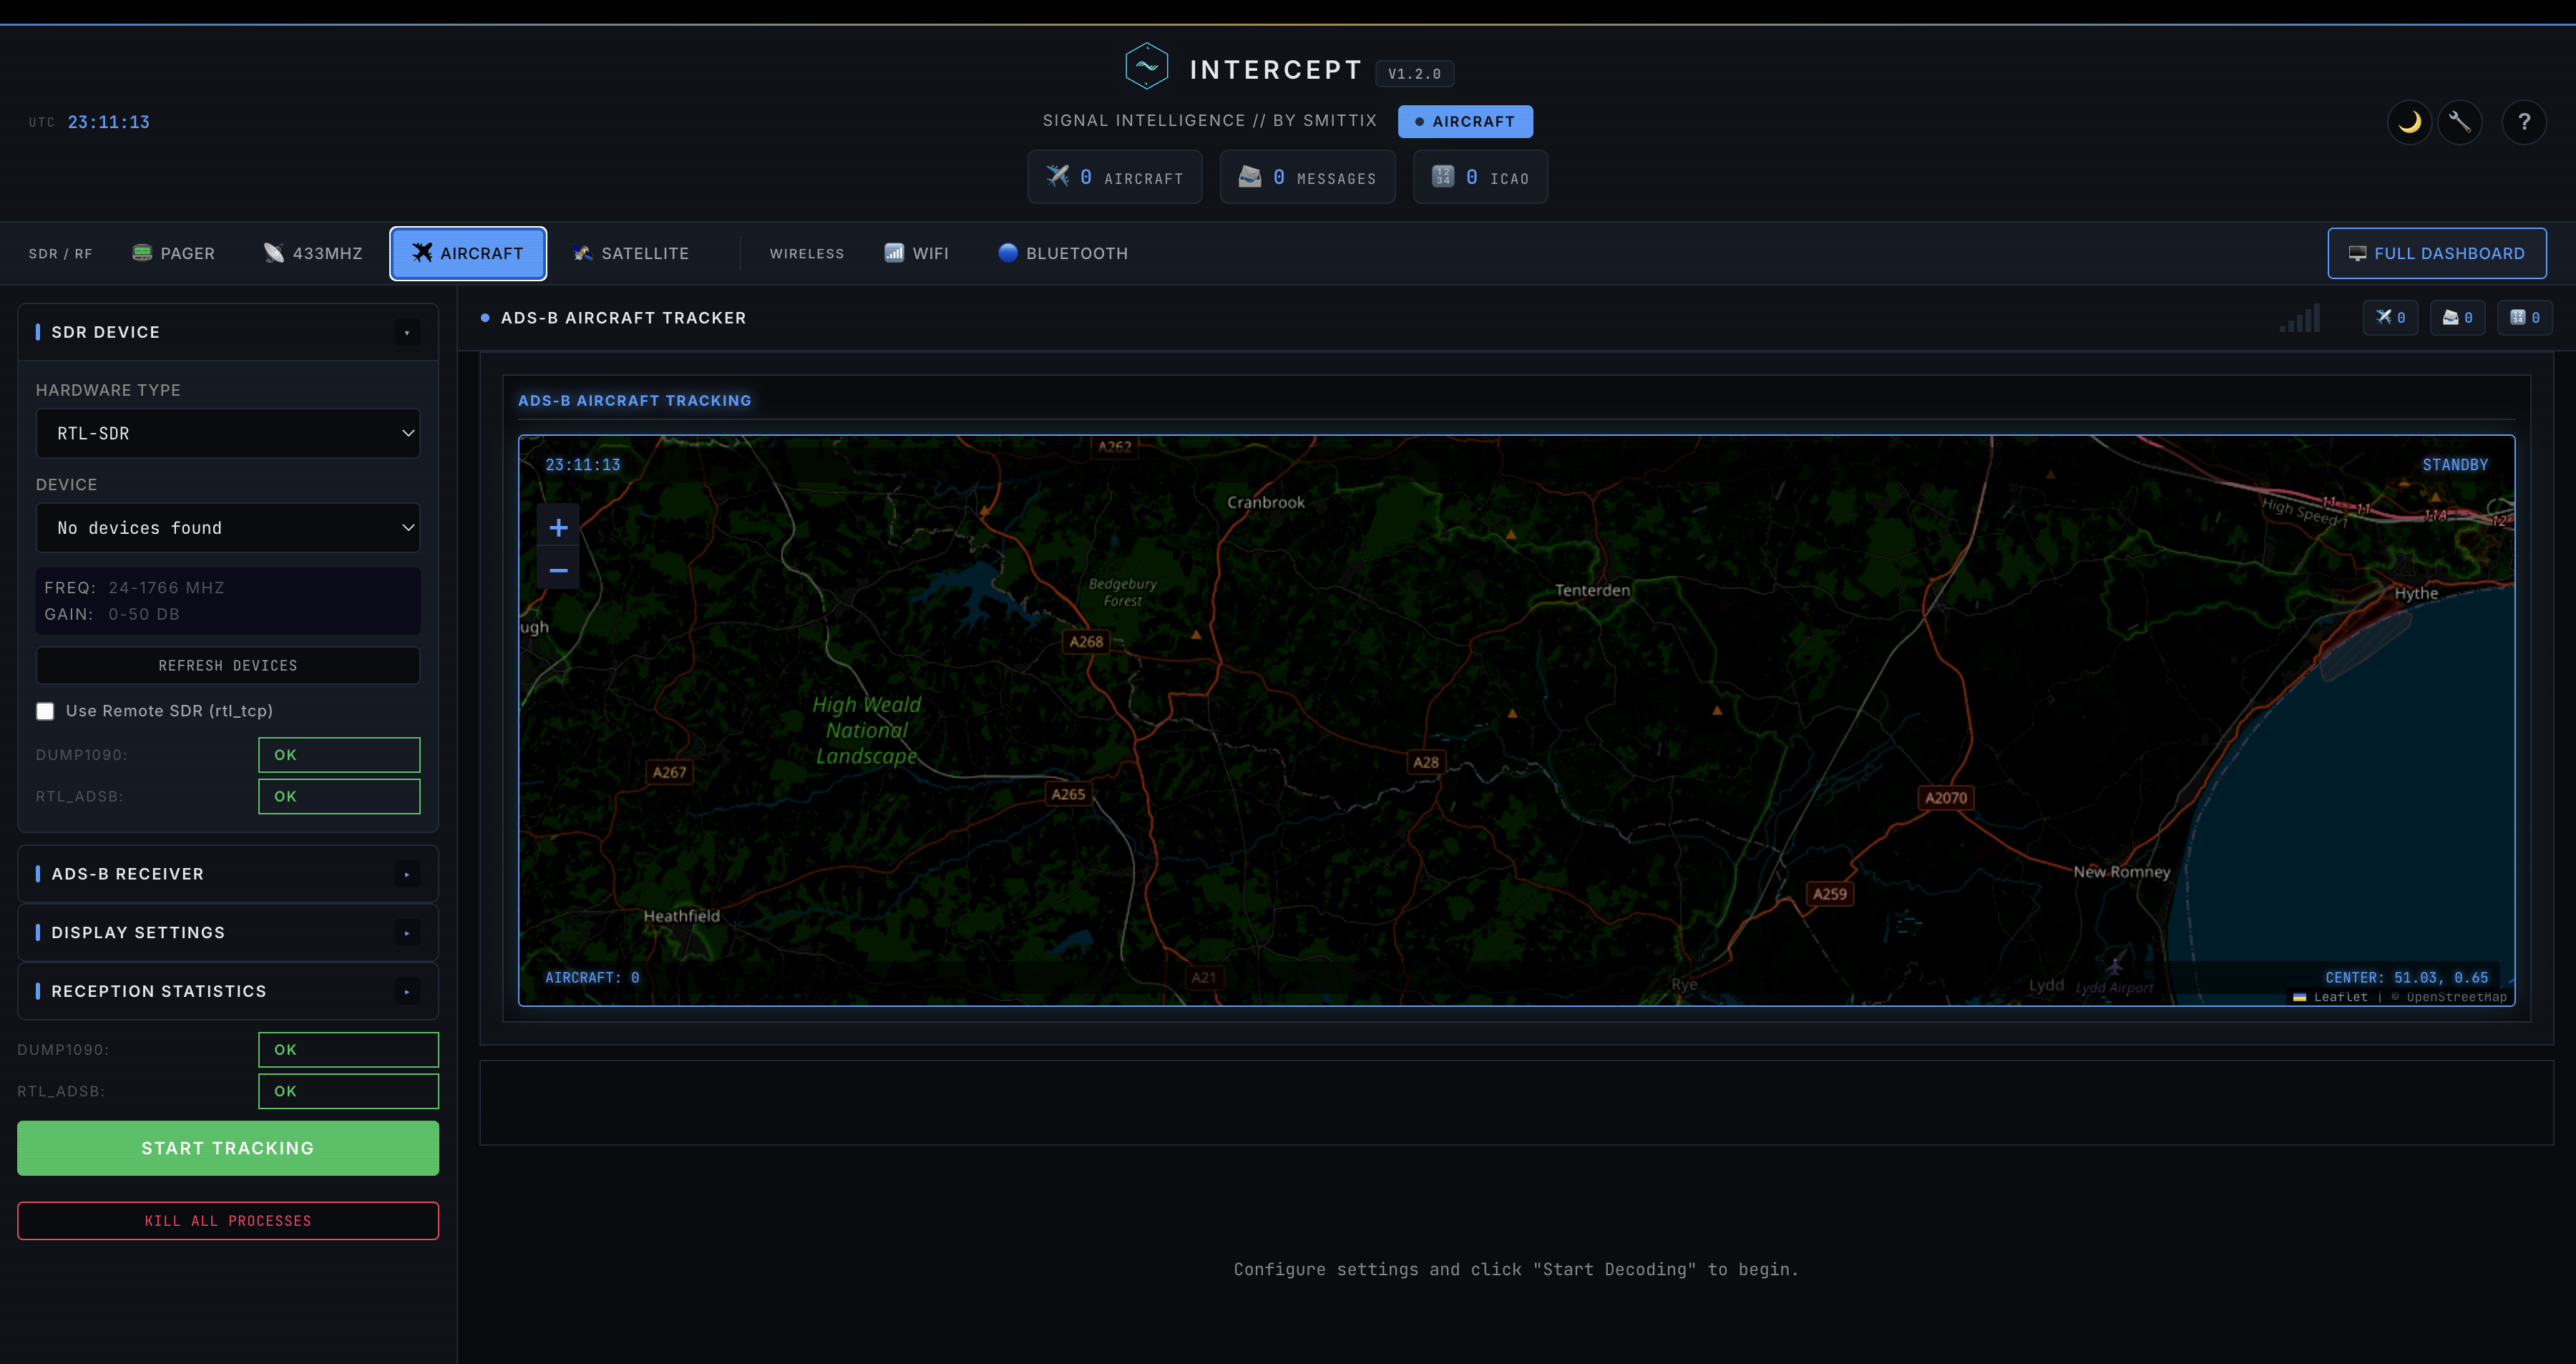Click the Cranbrook label on map
Image resolution: width=2576 pixels, height=1364 pixels.
(x=1266, y=502)
